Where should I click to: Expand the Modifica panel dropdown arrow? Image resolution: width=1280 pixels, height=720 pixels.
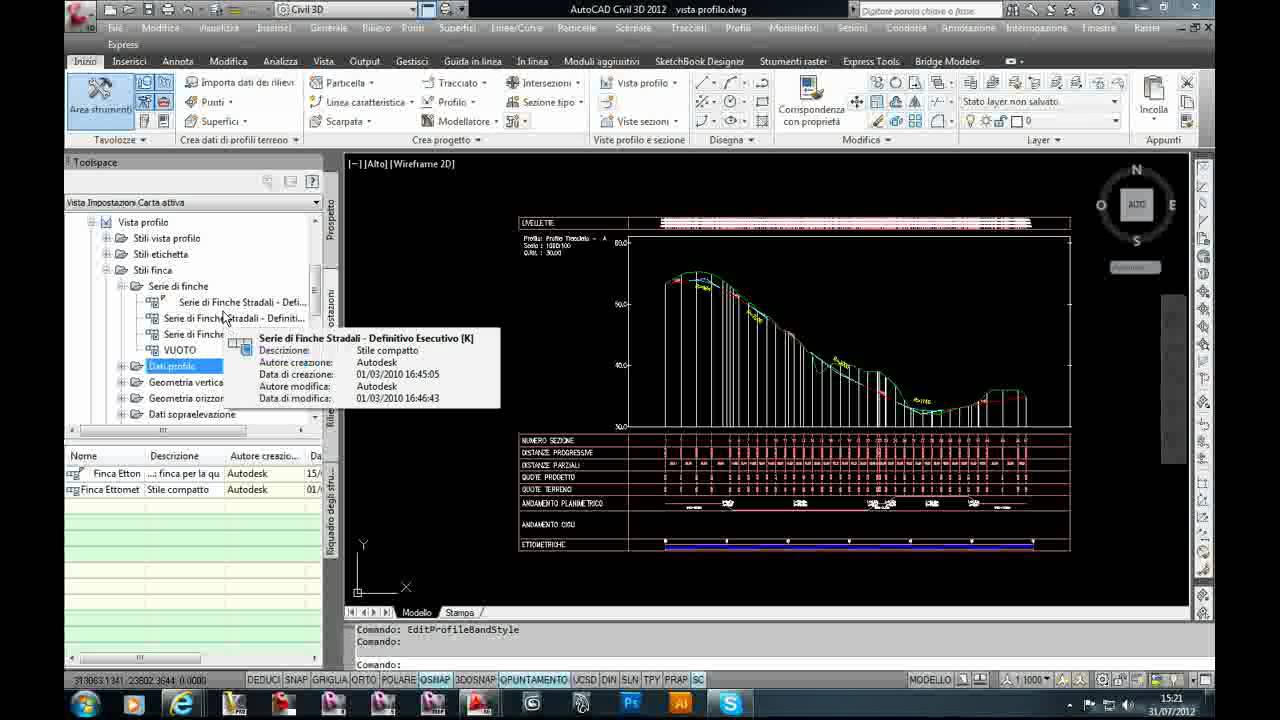(x=888, y=140)
